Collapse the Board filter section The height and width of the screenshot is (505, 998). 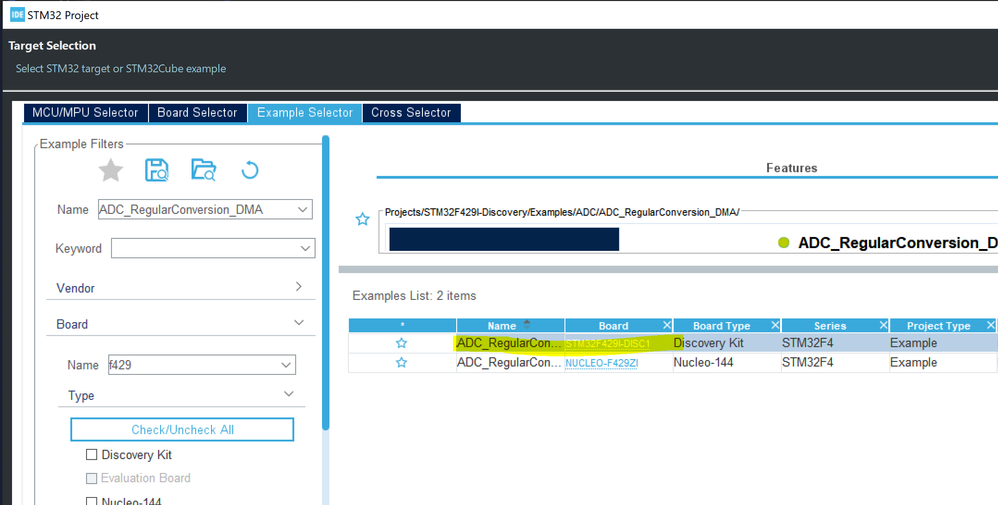point(299,323)
